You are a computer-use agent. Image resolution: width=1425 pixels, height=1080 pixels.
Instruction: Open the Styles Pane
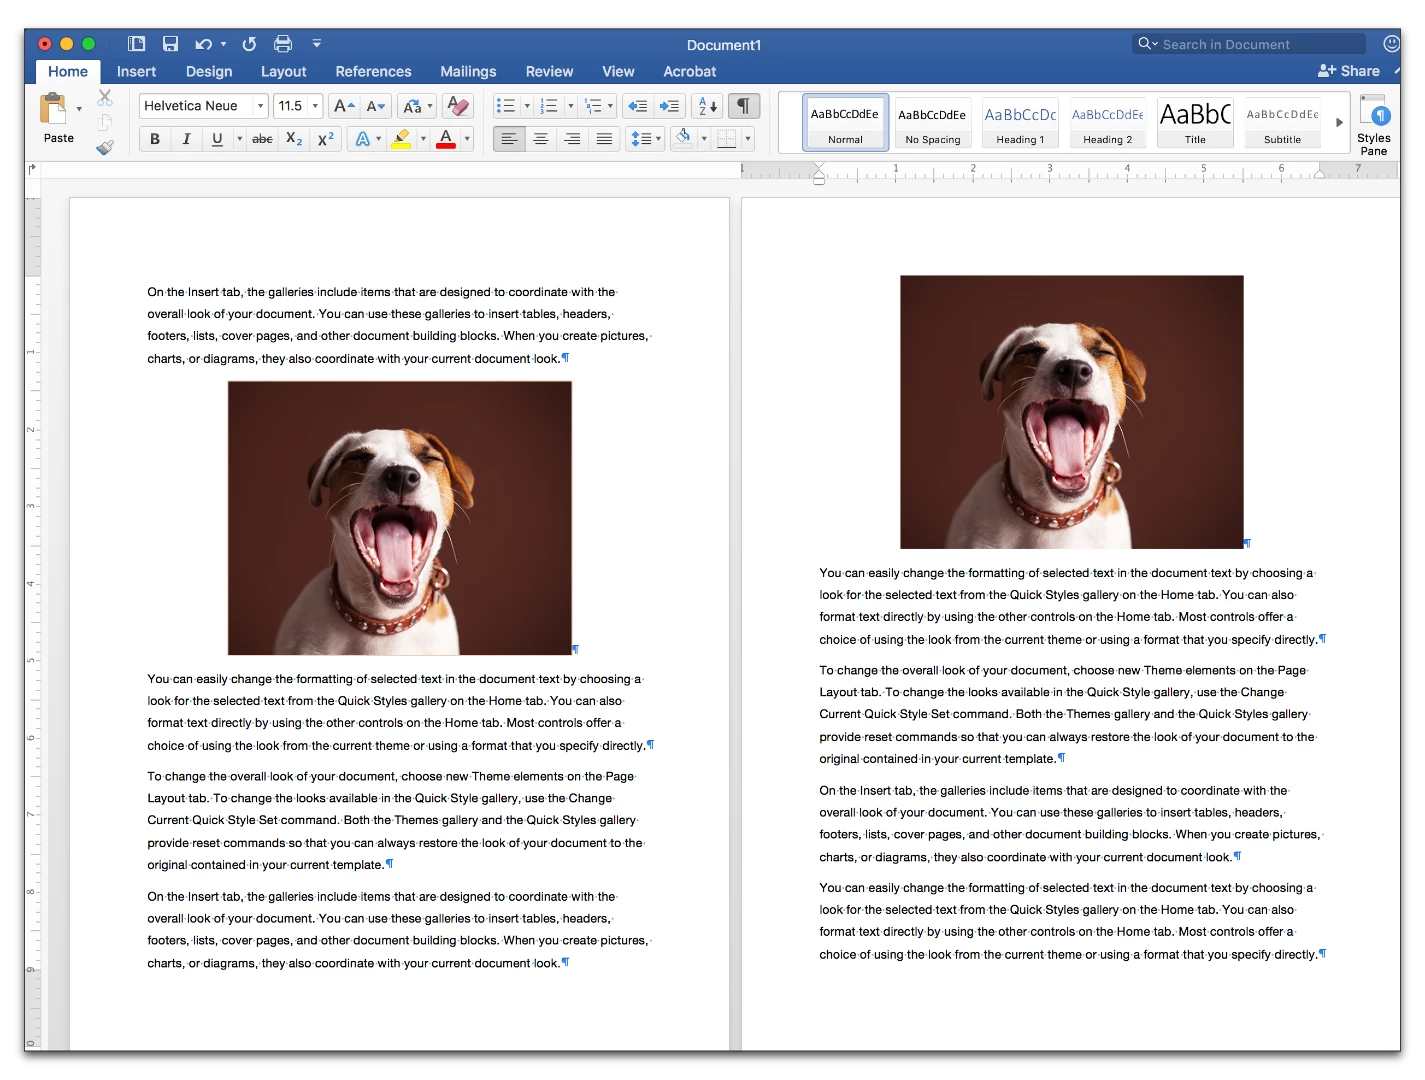tap(1374, 125)
